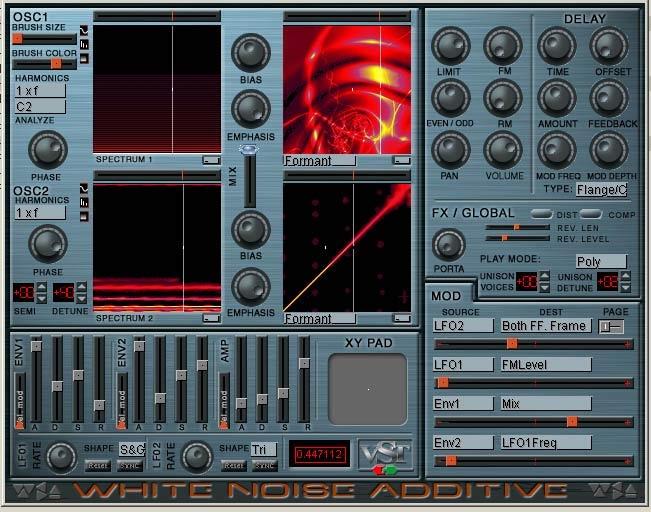Click the MIX vertical slider handle

tap(249, 149)
